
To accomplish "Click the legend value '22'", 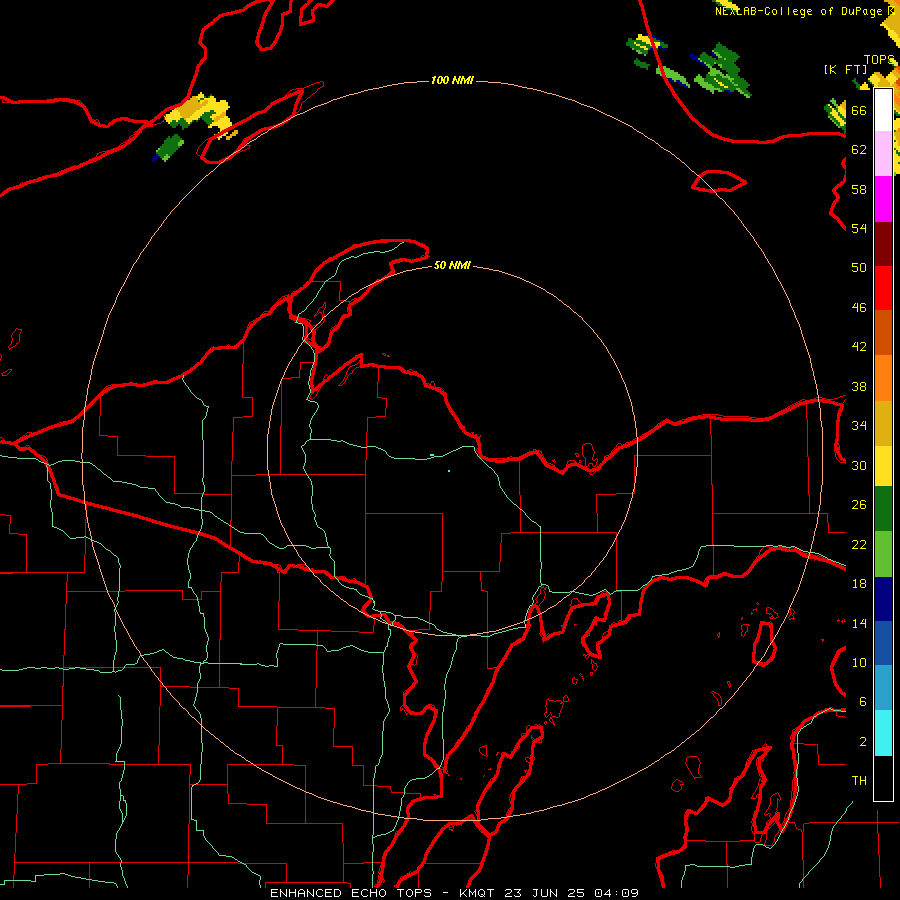I will [x=859, y=544].
